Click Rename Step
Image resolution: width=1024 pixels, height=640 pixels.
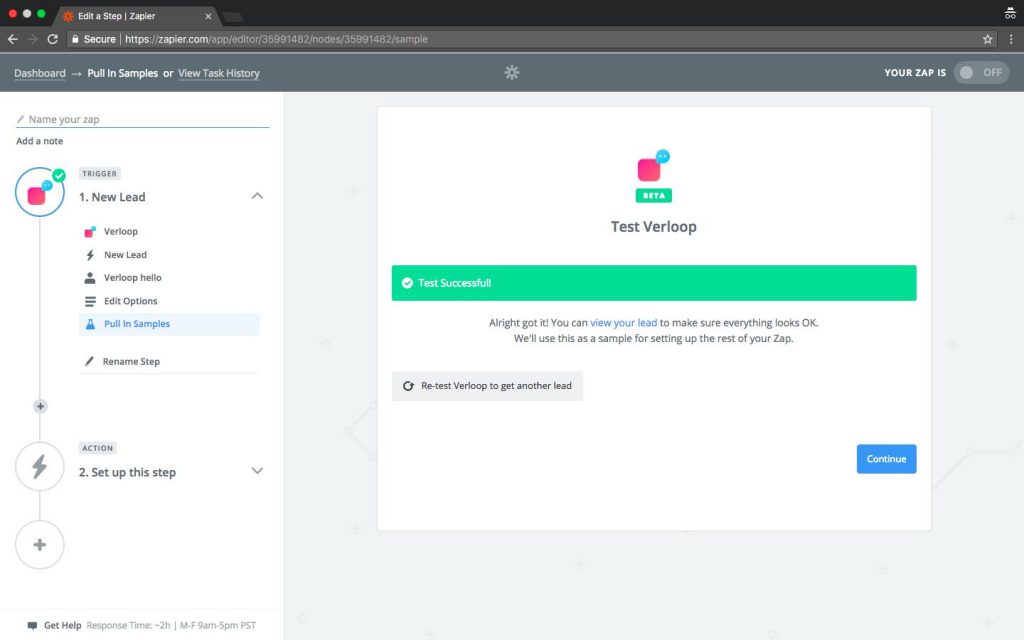[131, 361]
